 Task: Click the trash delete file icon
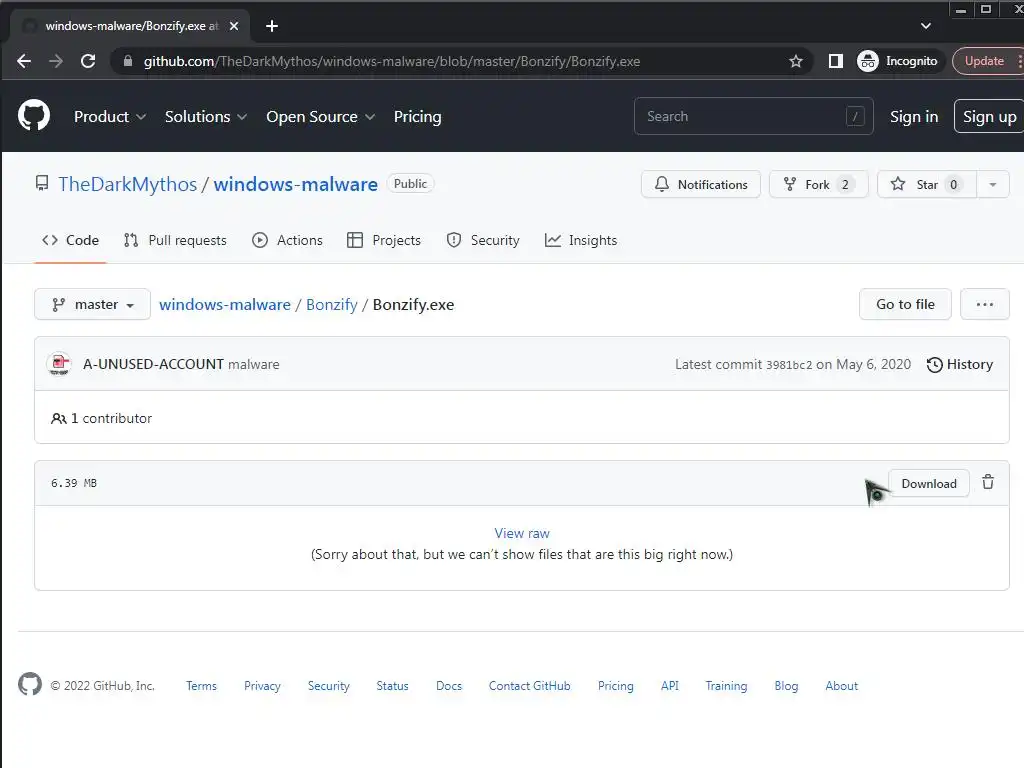(x=988, y=482)
